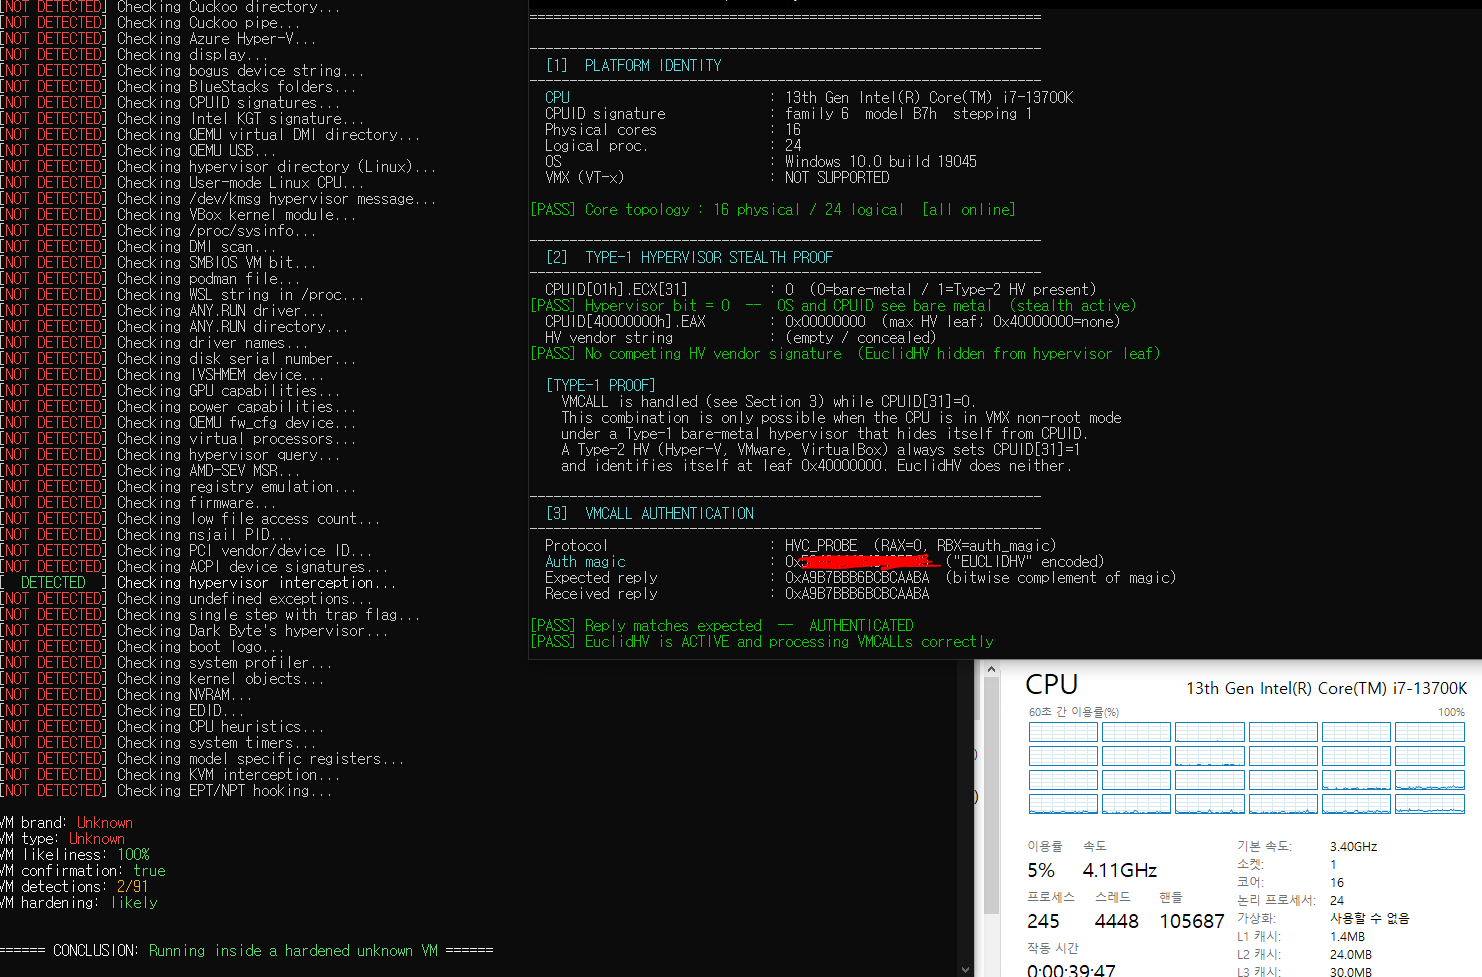The height and width of the screenshot is (977, 1482).
Task: Select the last logical processor graph in the bottom row
Action: pyautogui.click(x=1430, y=804)
